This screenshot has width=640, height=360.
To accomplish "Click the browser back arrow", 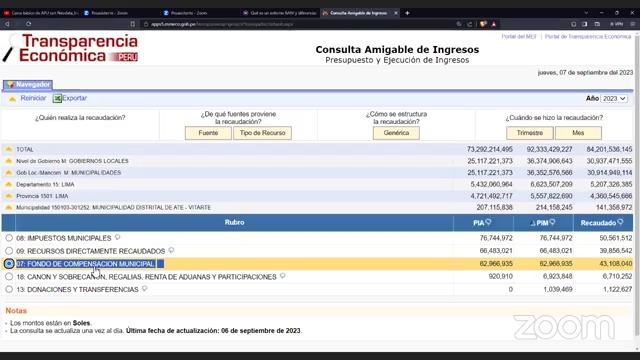I will point(7,24).
